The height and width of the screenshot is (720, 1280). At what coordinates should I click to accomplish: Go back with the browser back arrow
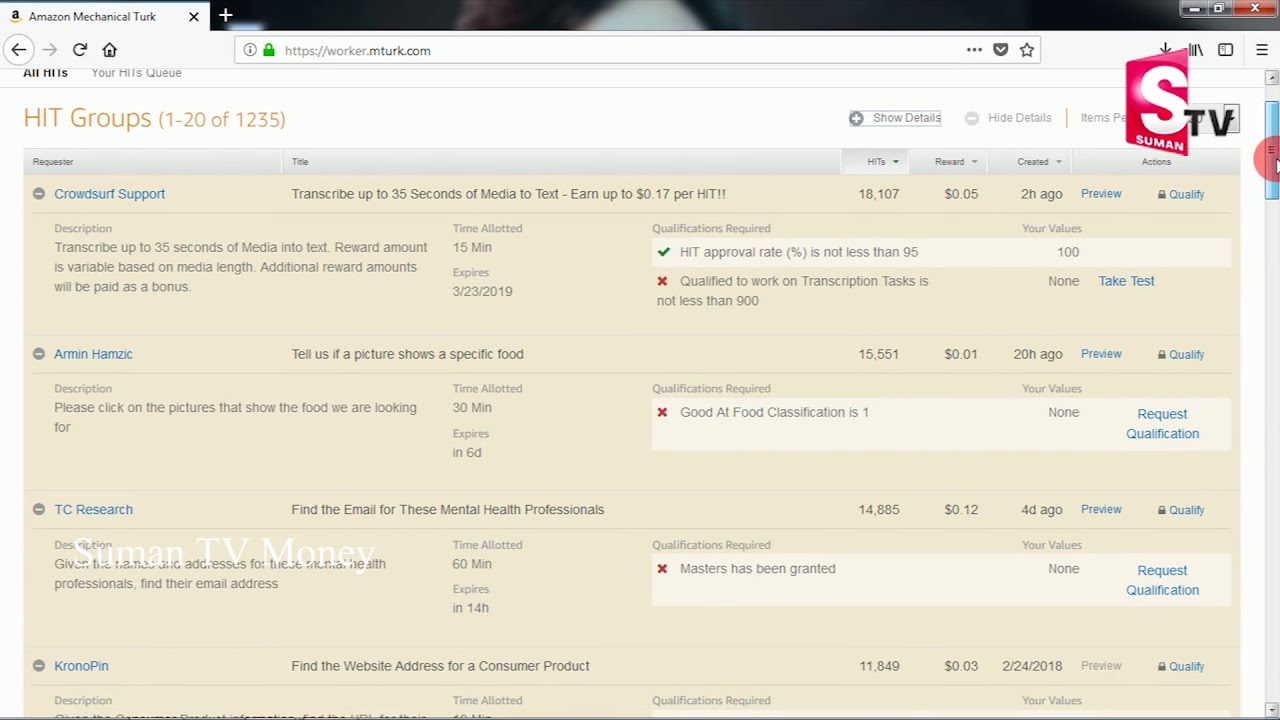click(x=18, y=50)
